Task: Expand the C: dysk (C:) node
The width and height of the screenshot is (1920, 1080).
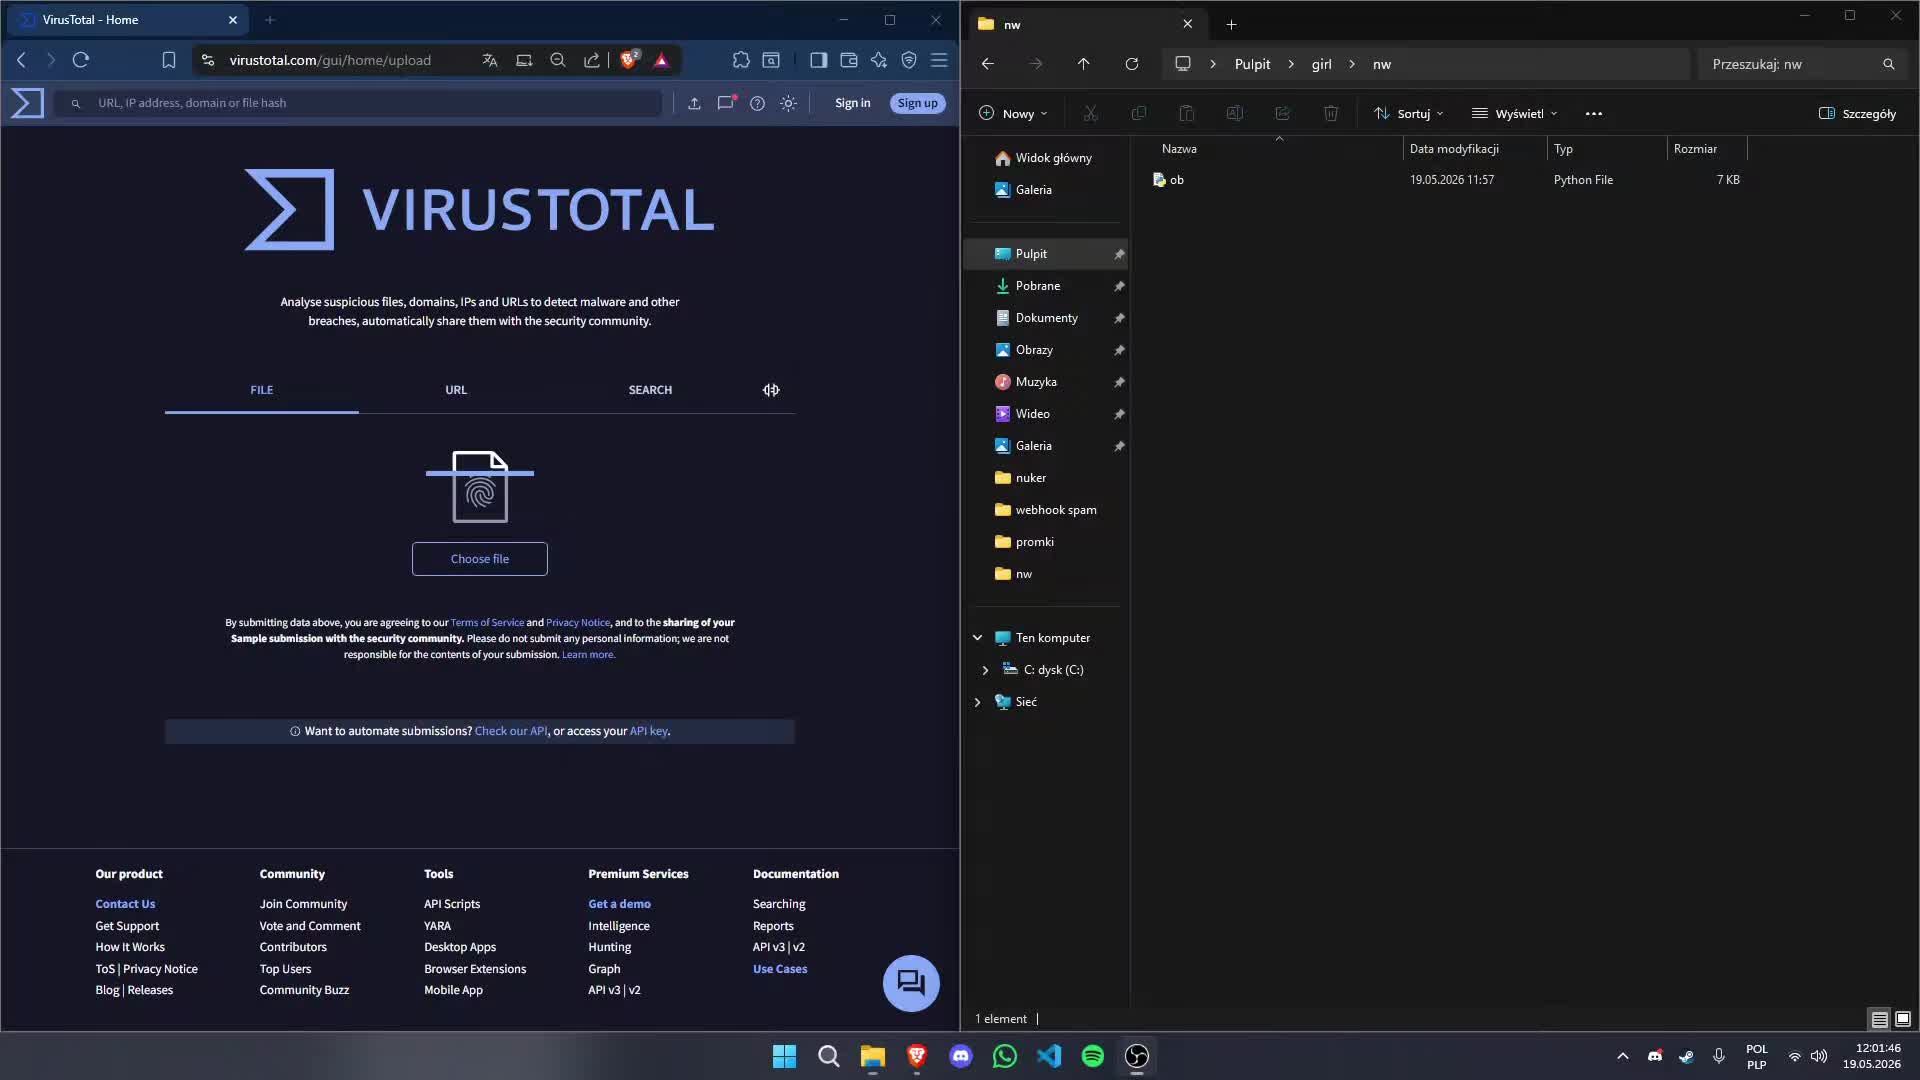Action: click(x=986, y=670)
